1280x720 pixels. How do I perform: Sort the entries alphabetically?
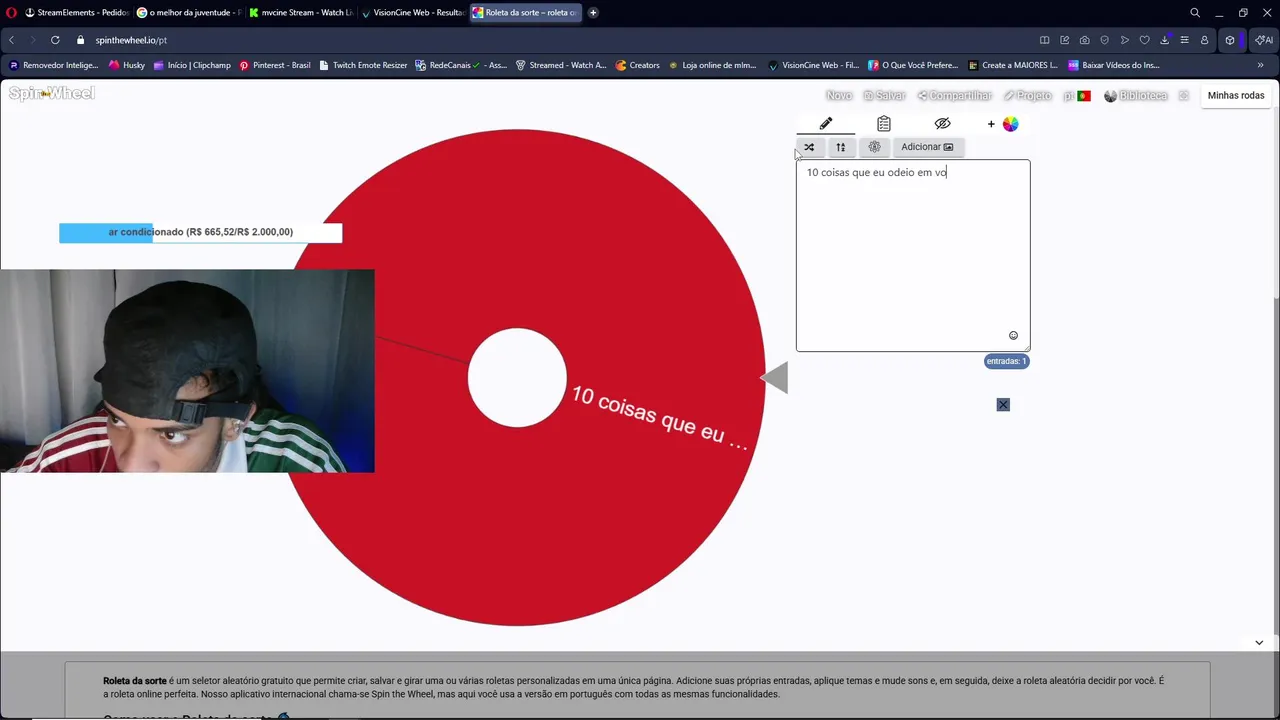pos(841,147)
